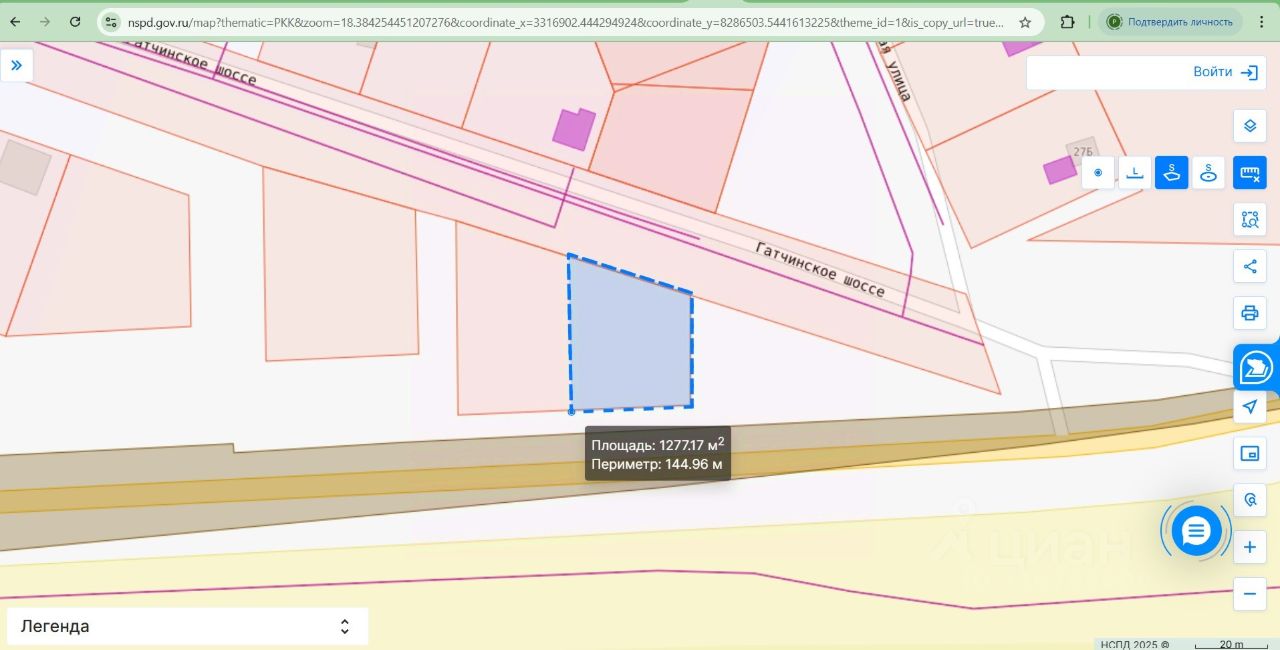Viewport: 1280px width, 650px height.
Task: Select the point coordinate measurement tool
Action: (1098, 173)
